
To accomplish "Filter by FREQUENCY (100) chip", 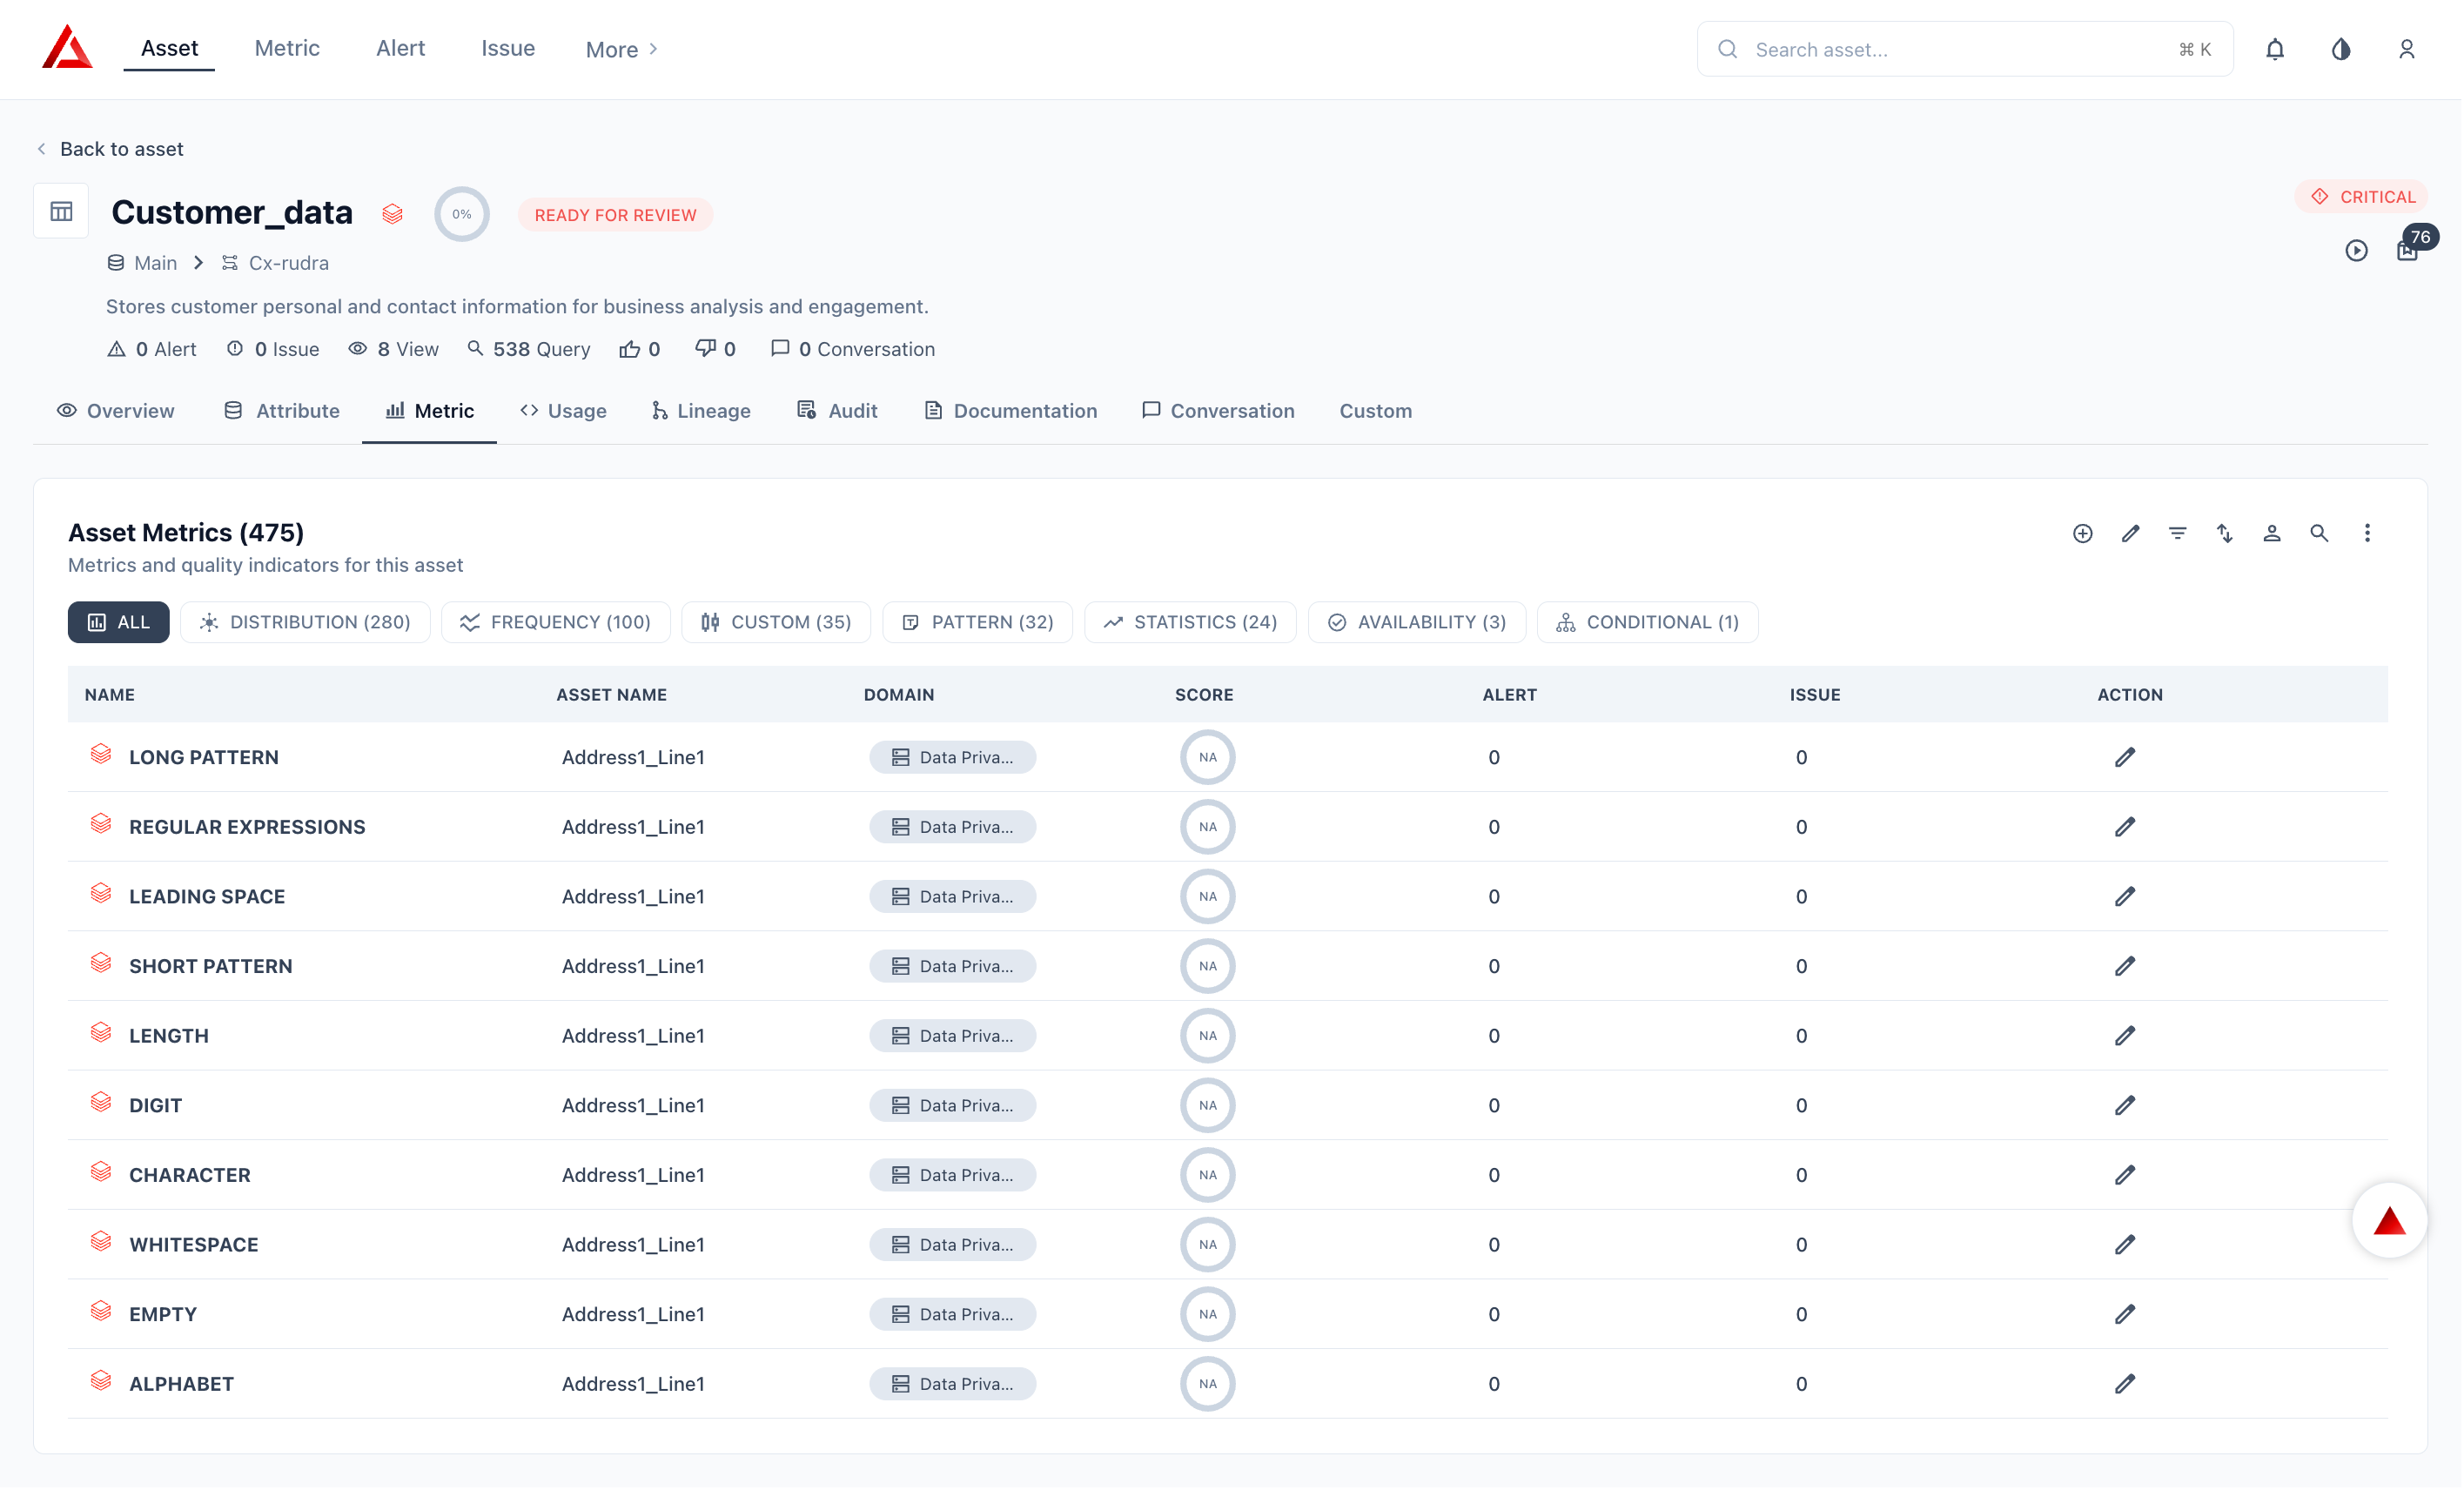I will coord(556,623).
